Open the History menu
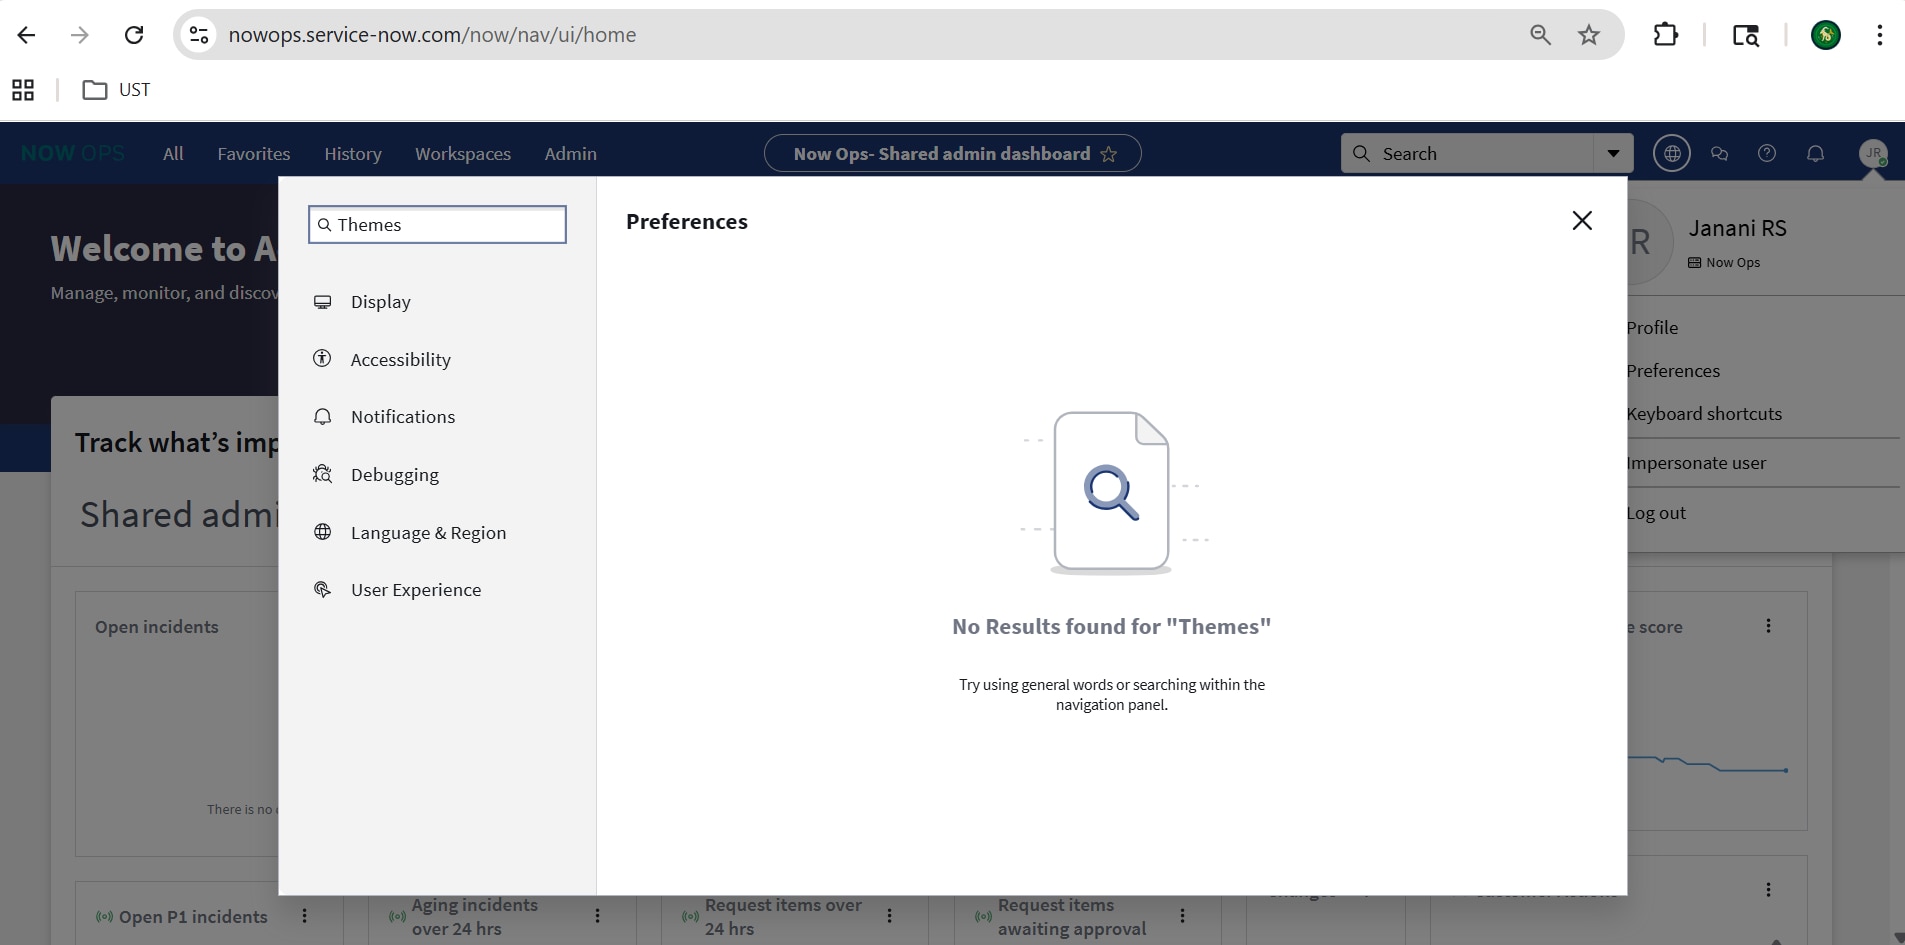Image resolution: width=1905 pixels, height=945 pixels. coord(353,154)
